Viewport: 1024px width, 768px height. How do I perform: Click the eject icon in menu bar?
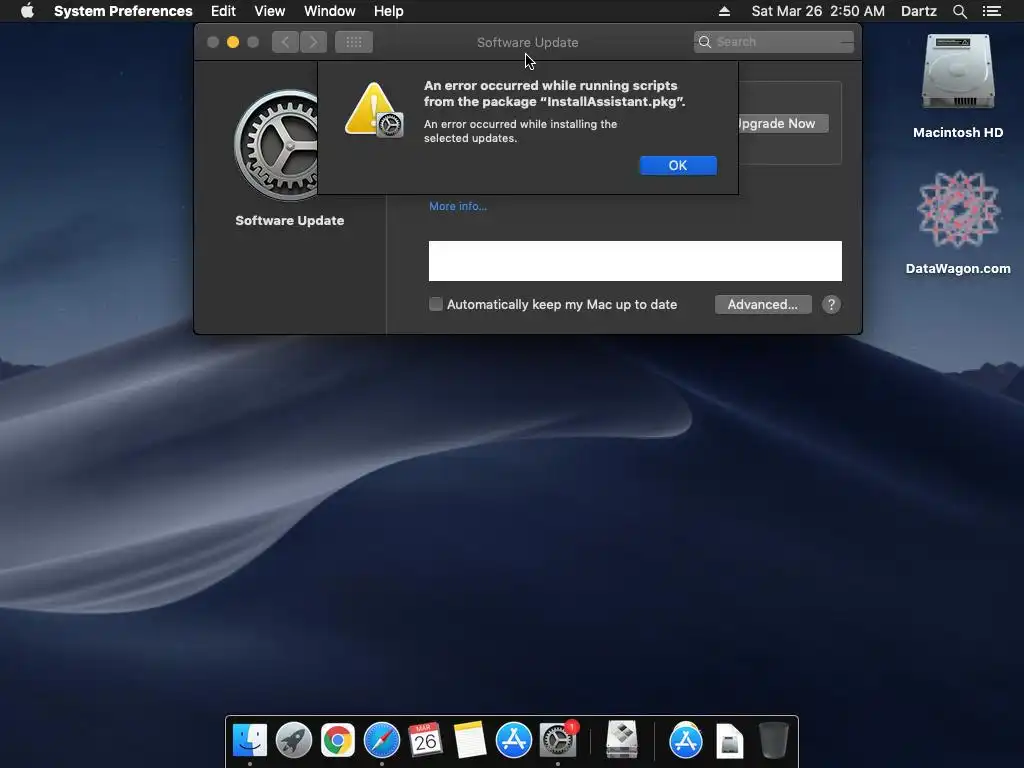pyautogui.click(x=724, y=11)
